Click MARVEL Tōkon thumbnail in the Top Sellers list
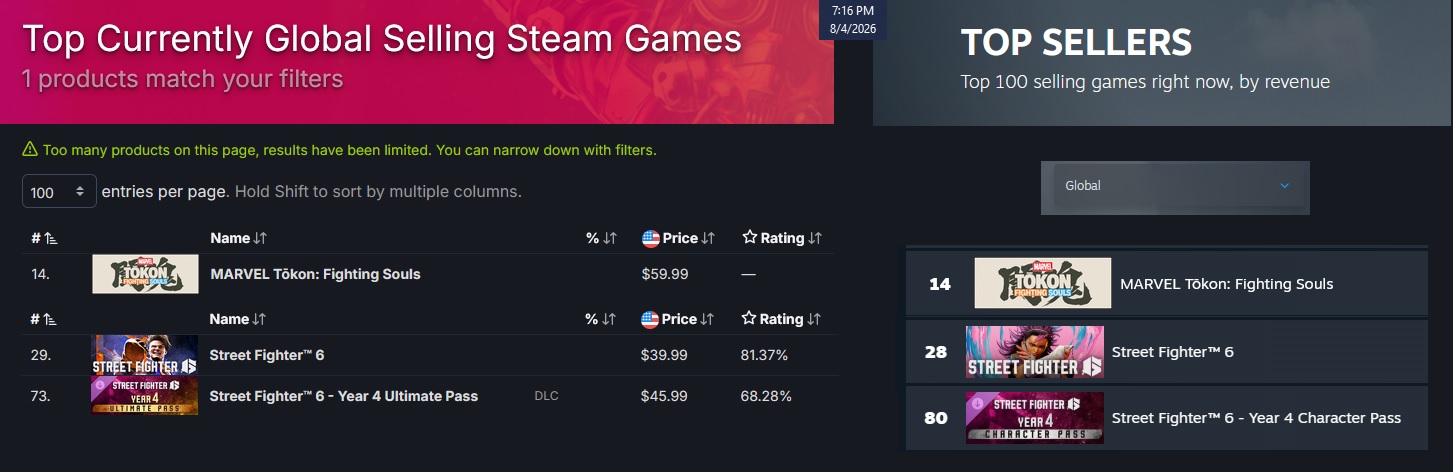 click(x=1042, y=283)
